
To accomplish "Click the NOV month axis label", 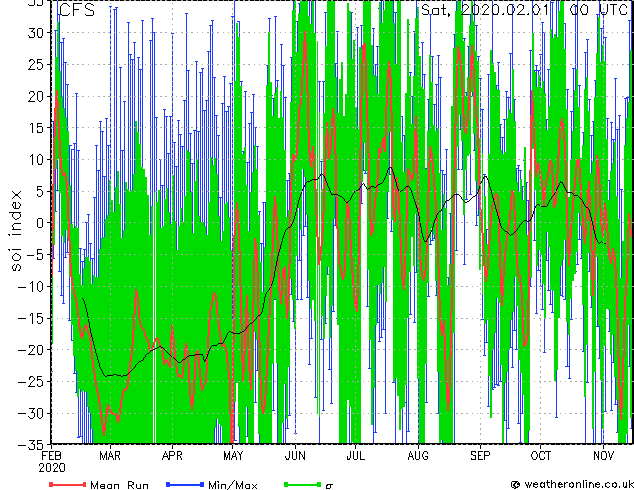I will pyautogui.click(x=603, y=456).
